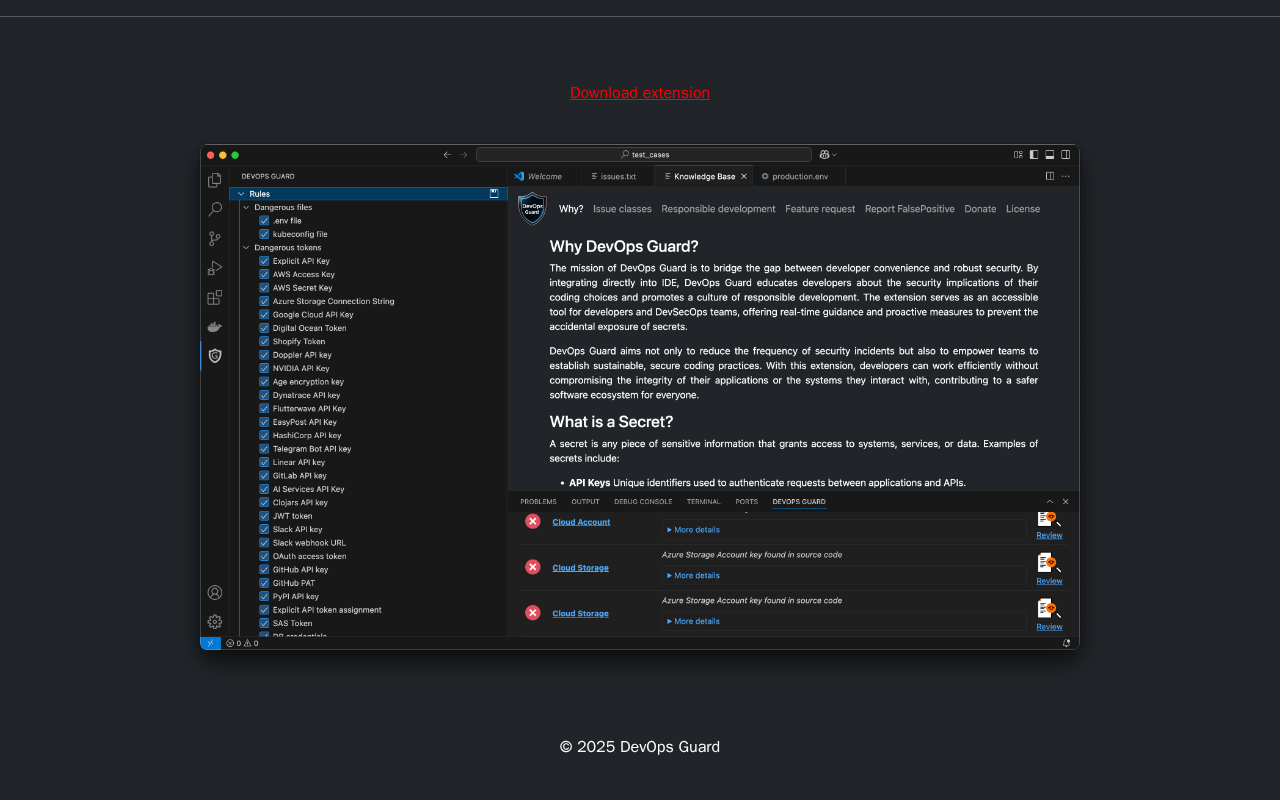
Task: Expand More details under first Cloud Storage
Action: click(694, 576)
